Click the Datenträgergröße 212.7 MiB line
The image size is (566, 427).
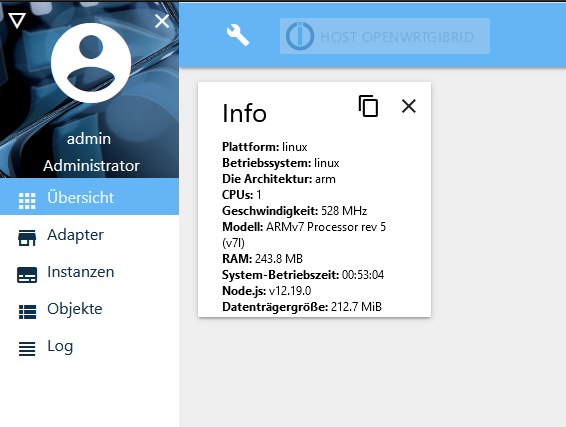(302, 307)
